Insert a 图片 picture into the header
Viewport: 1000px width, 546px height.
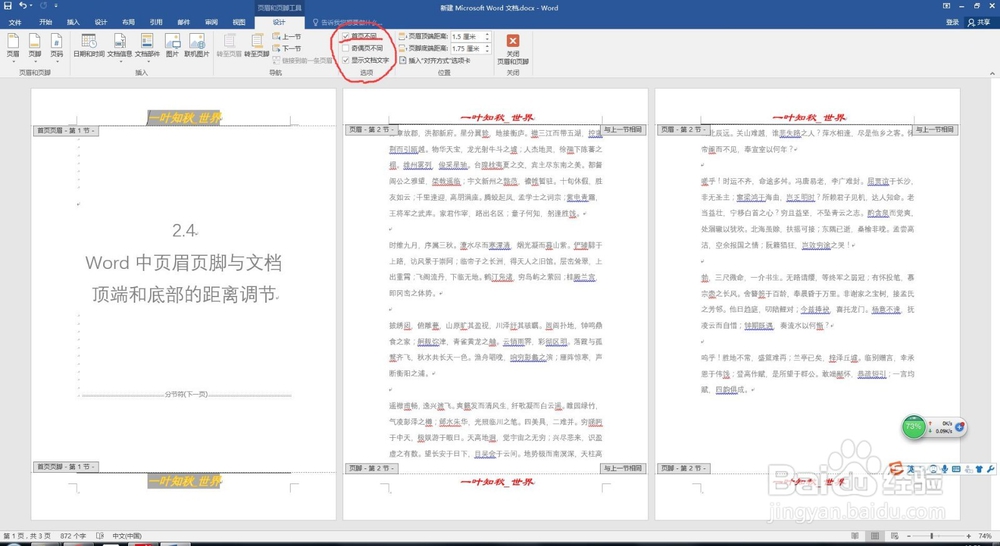click(172, 47)
